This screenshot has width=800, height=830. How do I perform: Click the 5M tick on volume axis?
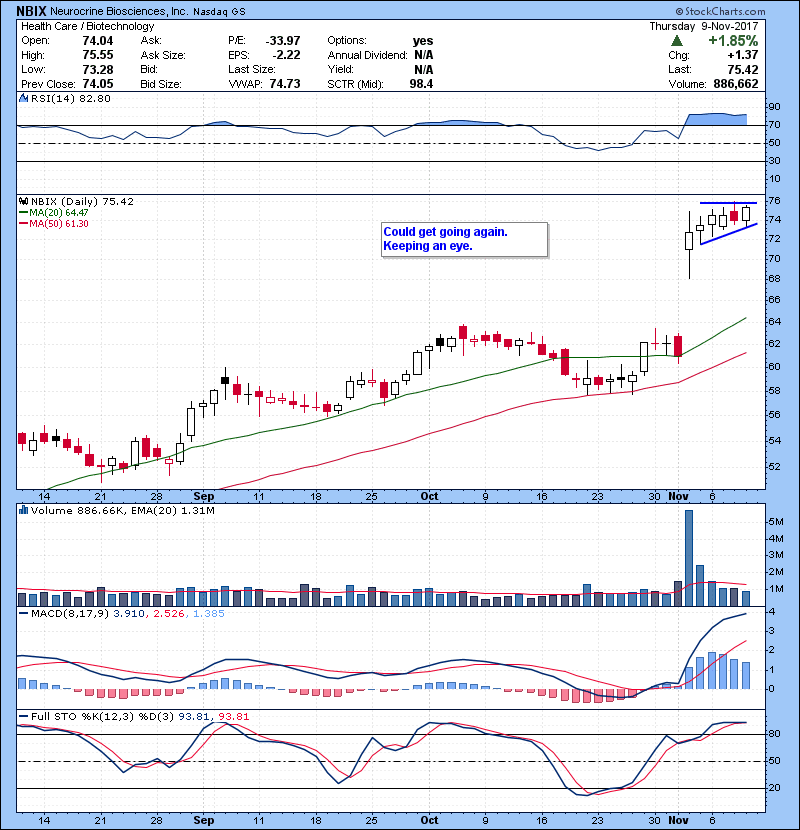click(x=776, y=522)
